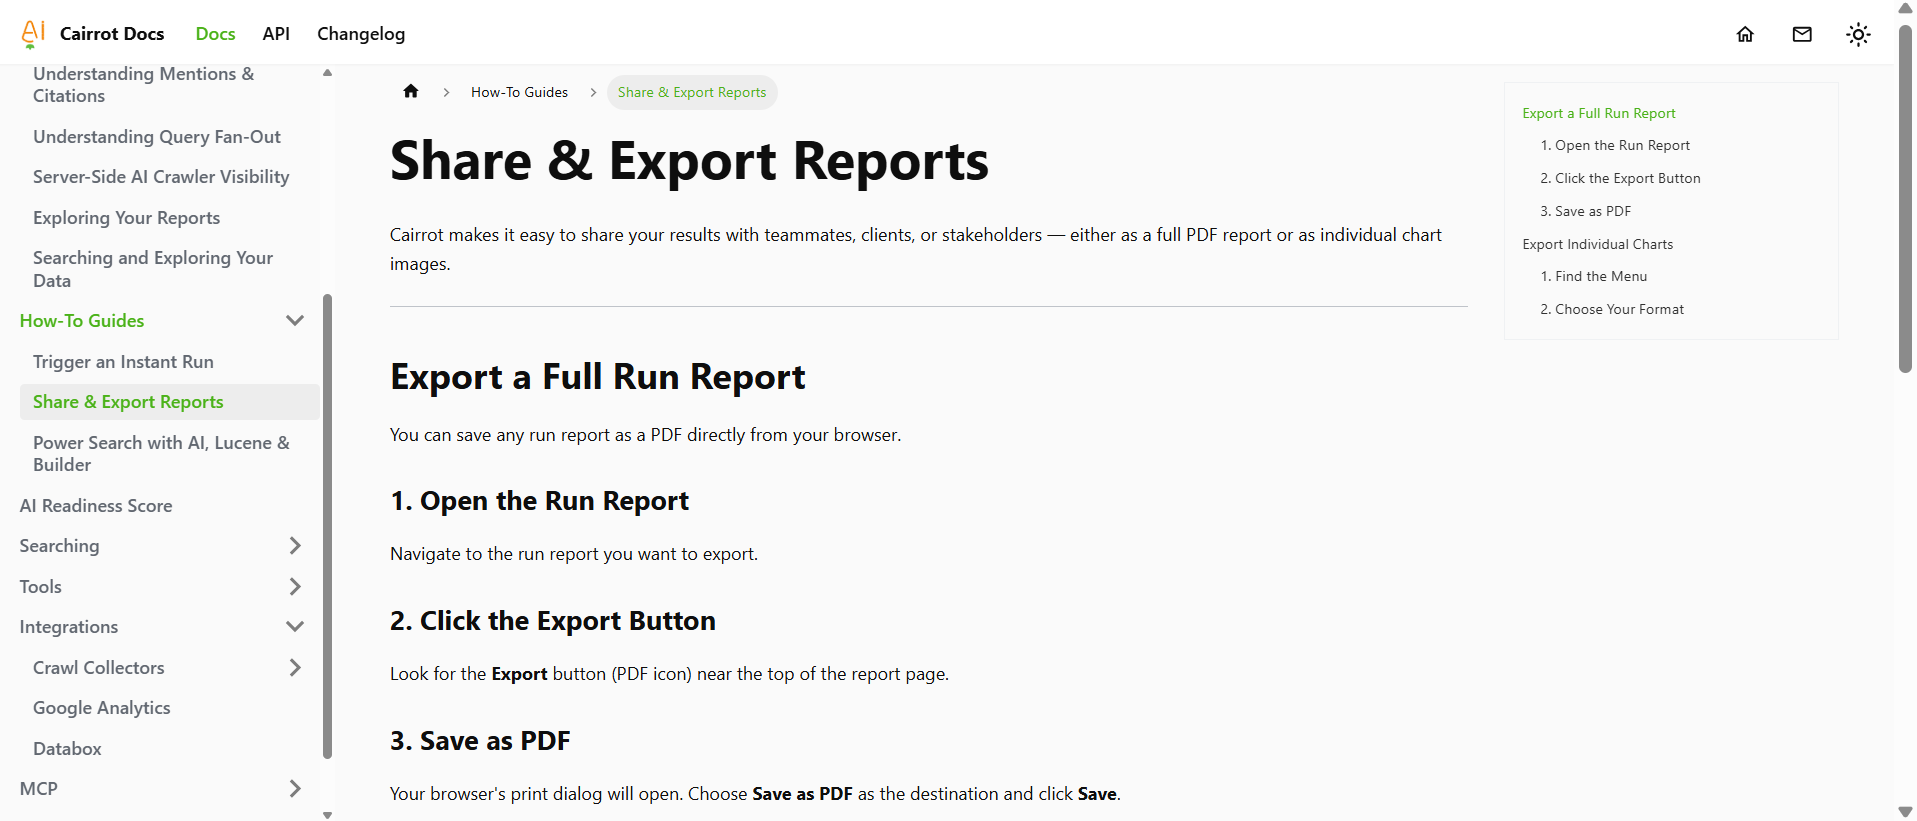
Task: Click Share & Export Reports breadcrumb pill
Action: (692, 92)
